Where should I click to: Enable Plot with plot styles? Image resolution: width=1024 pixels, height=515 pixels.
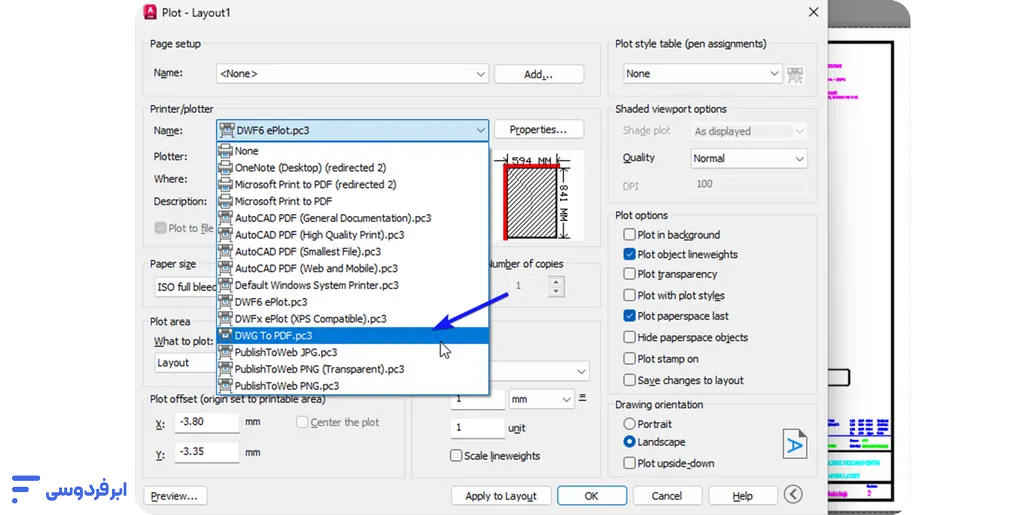[x=630, y=295]
